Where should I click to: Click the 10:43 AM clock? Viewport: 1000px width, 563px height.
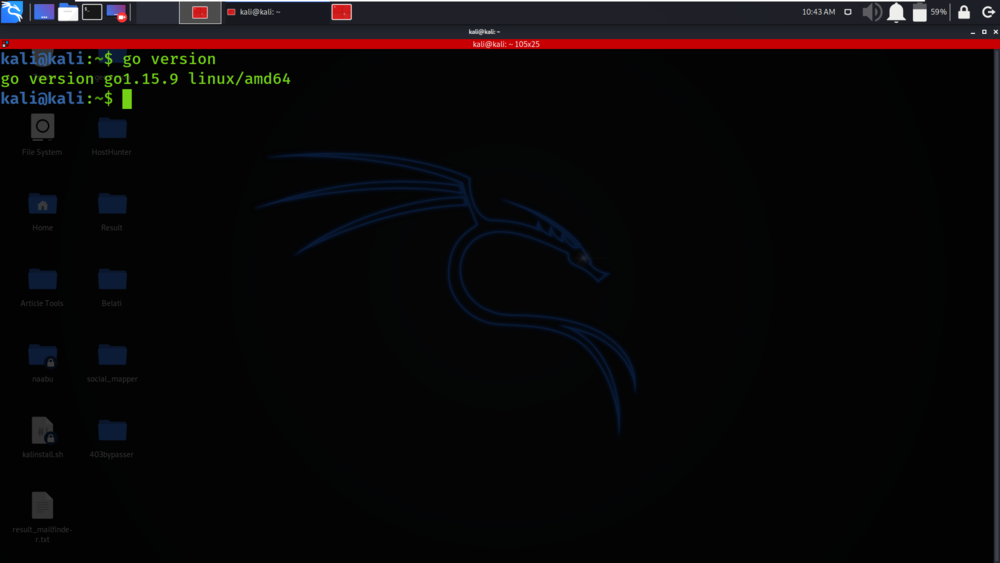tap(818, 12)
